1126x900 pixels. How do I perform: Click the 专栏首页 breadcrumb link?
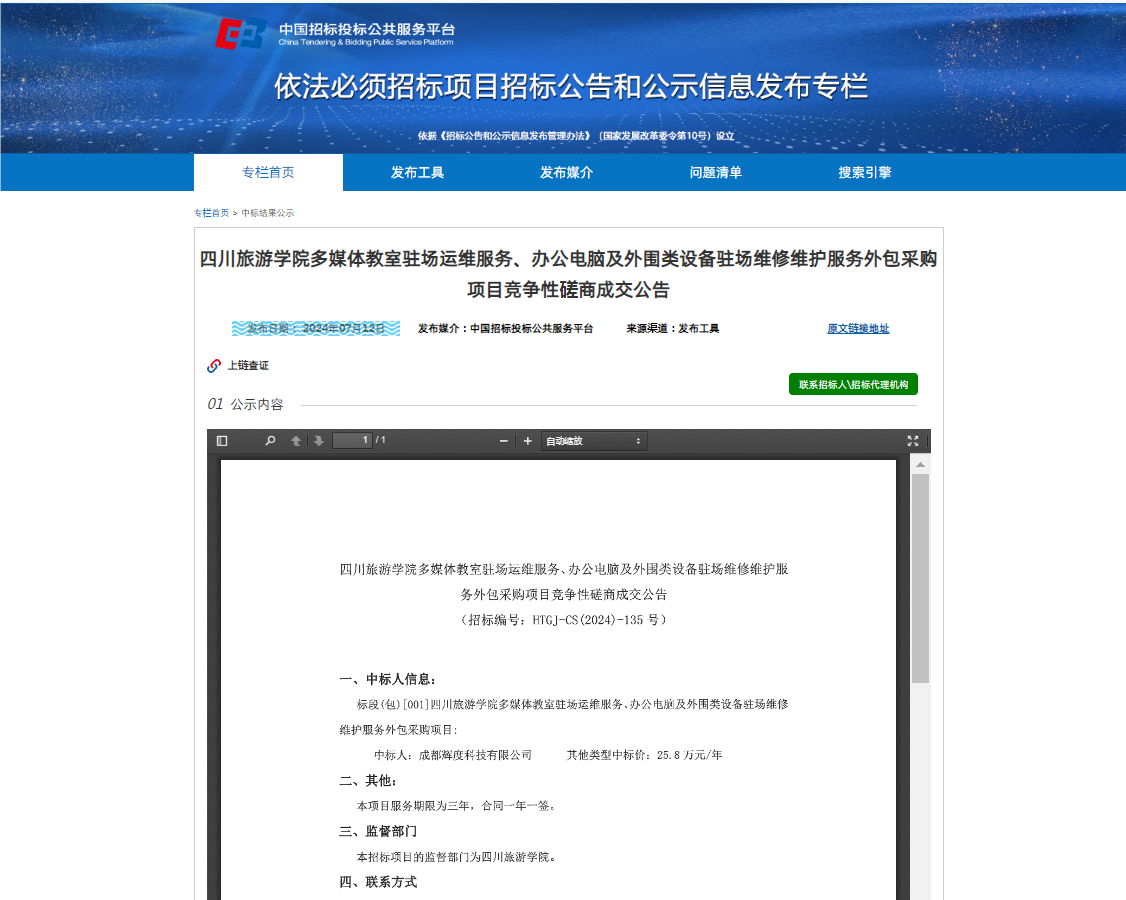[211, 213]
